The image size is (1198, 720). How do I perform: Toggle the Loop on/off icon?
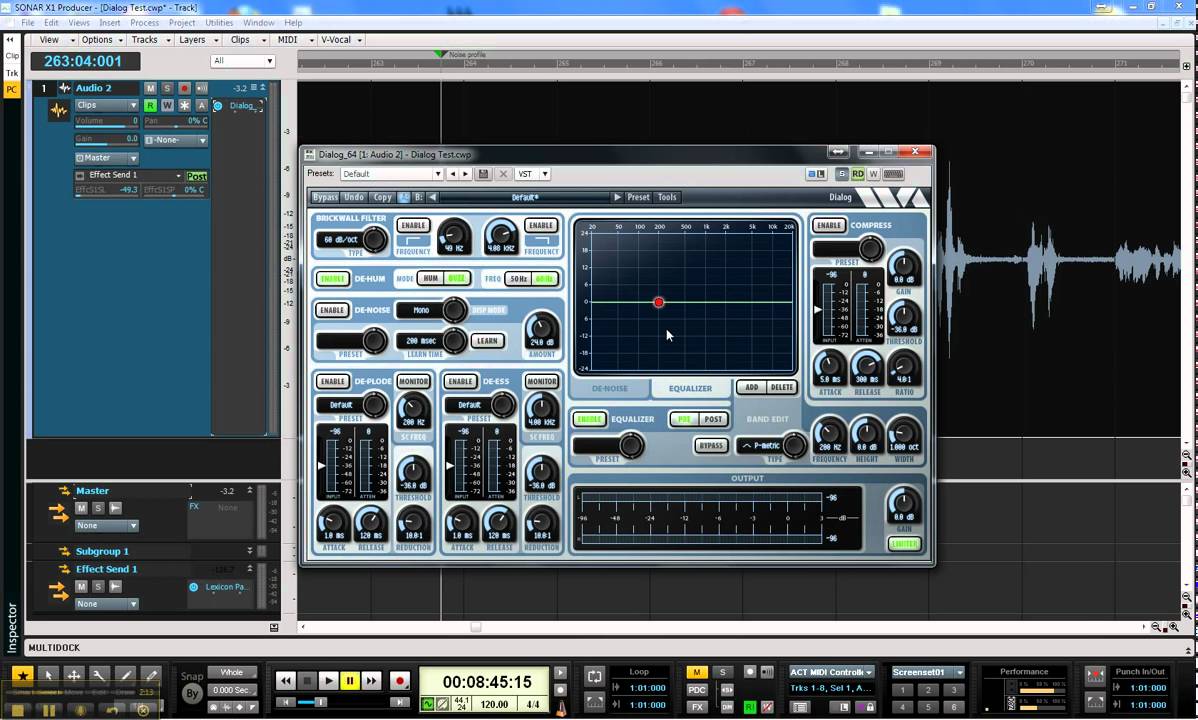(594, 676)
